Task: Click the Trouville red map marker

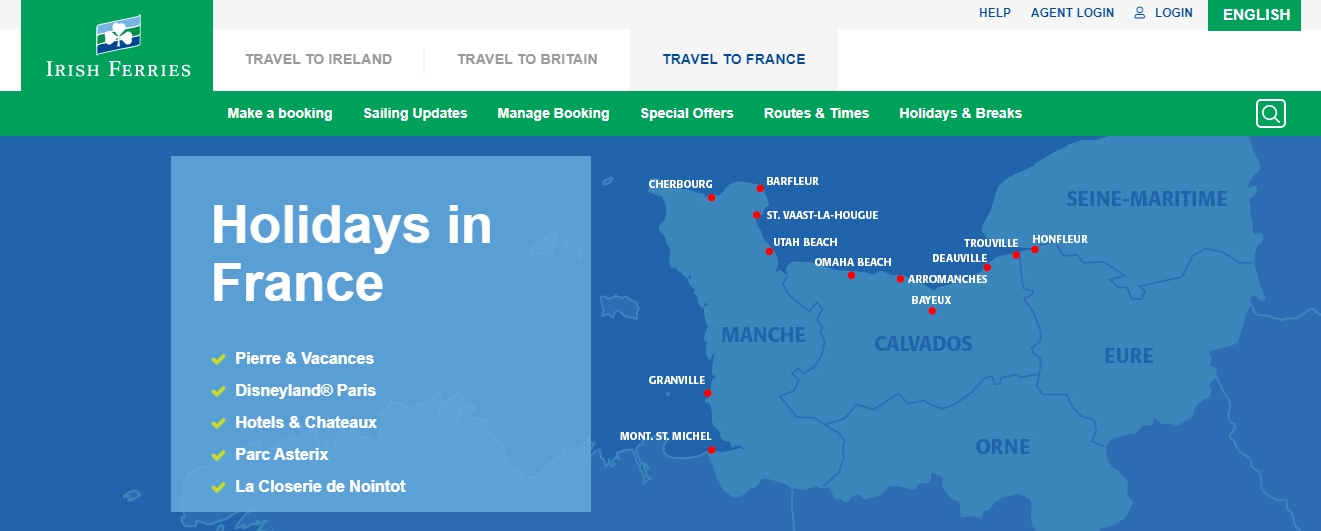Action: click(x=1016, y=255)
